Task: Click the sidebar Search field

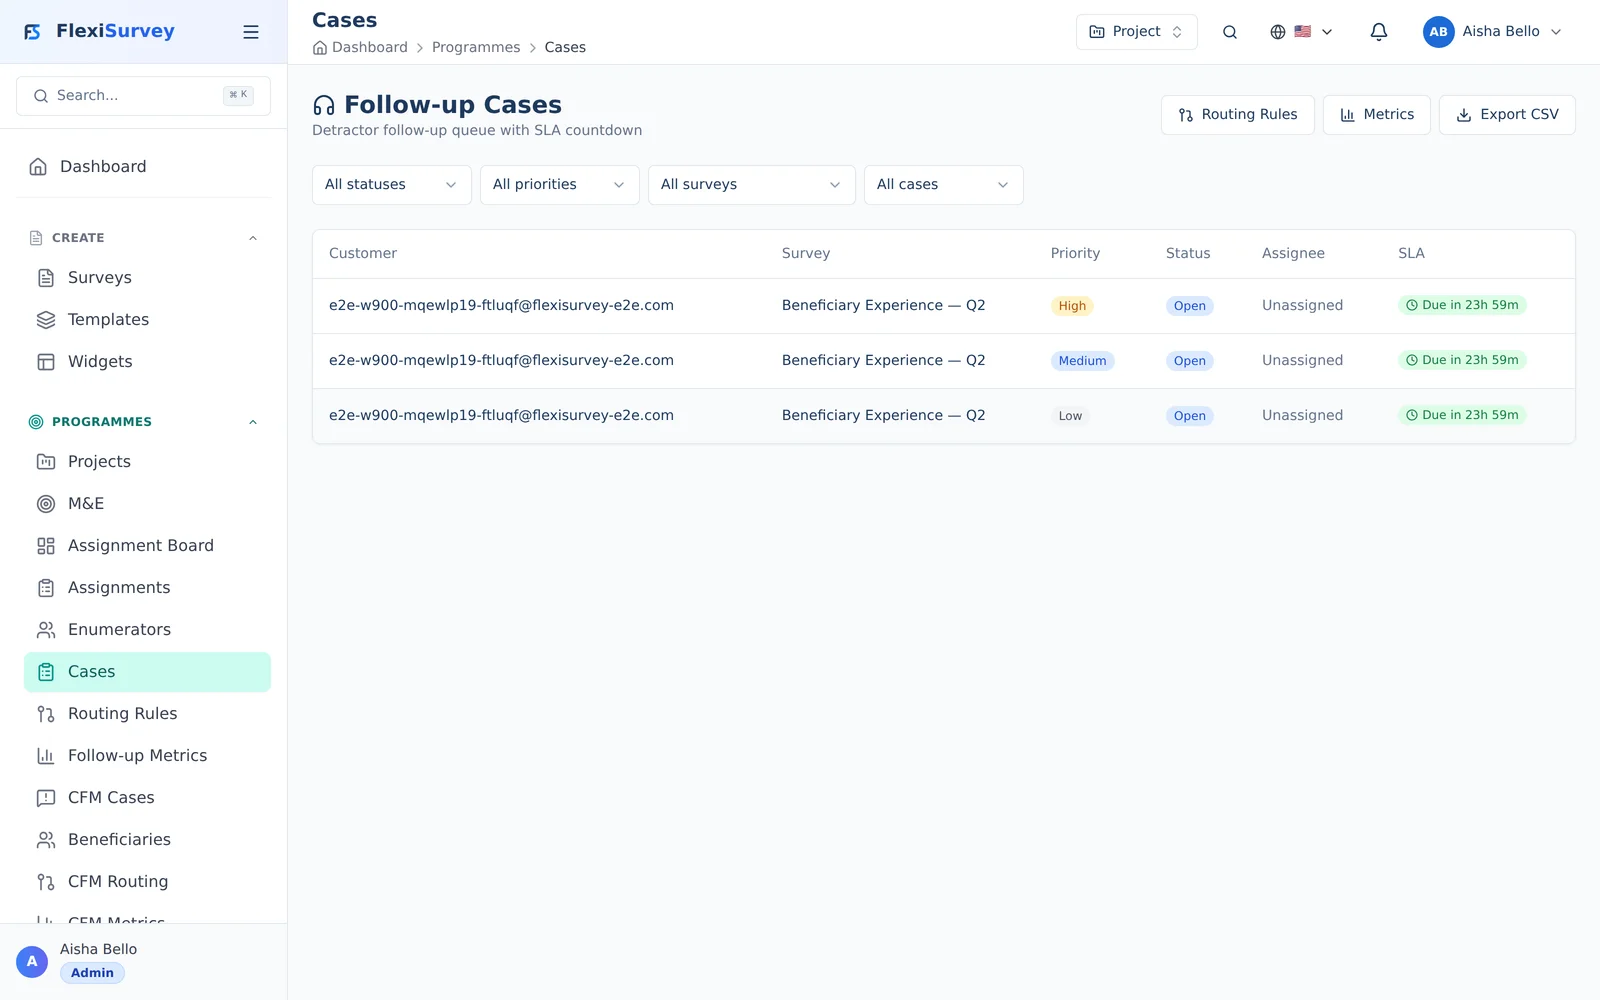Action: tap(144, 96)
